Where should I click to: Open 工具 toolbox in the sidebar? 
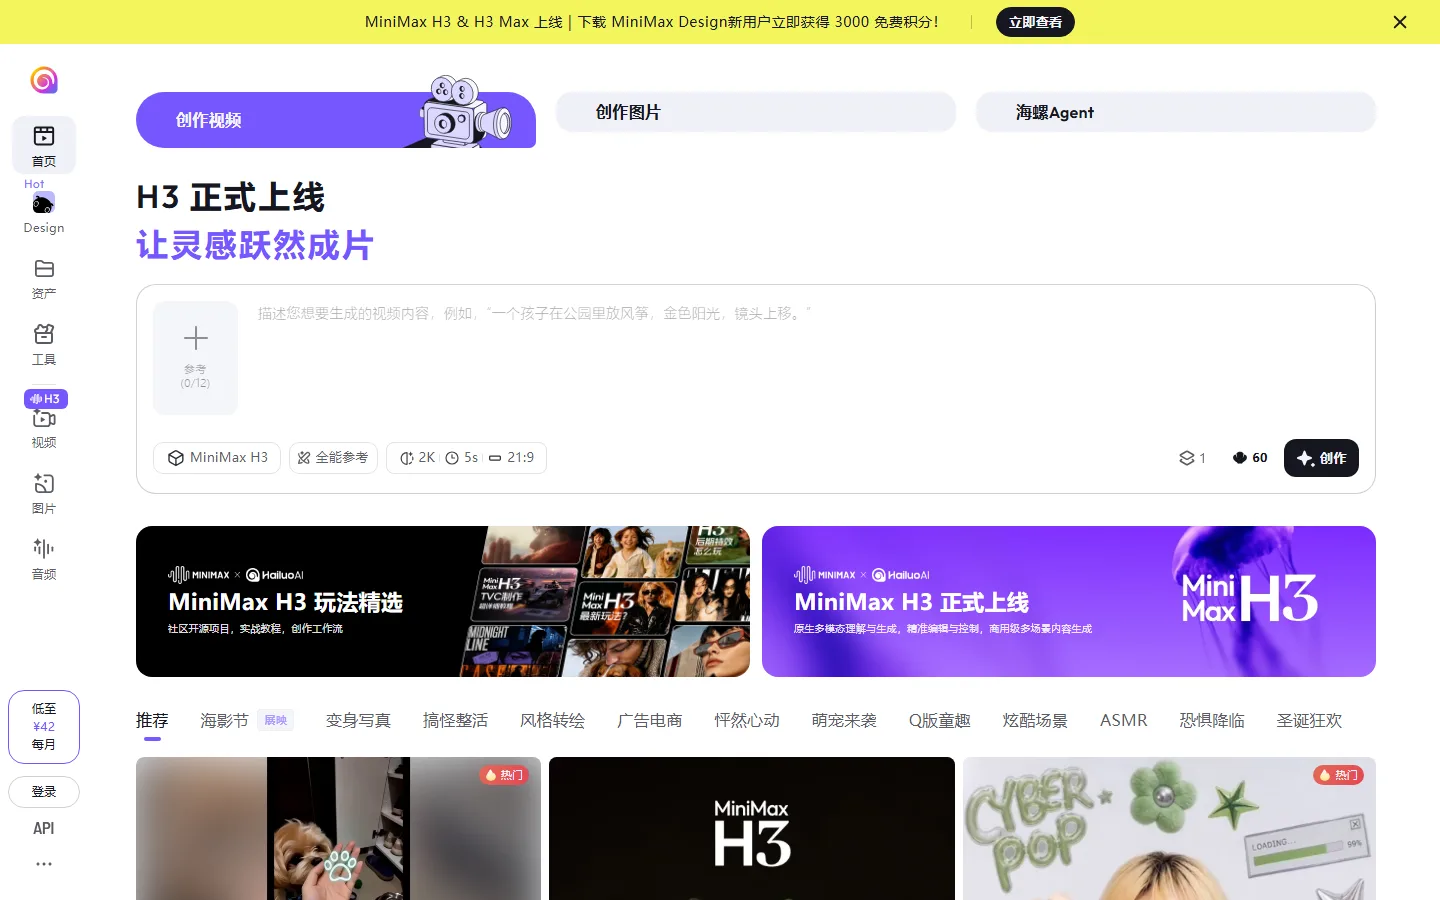coord(44,345)
